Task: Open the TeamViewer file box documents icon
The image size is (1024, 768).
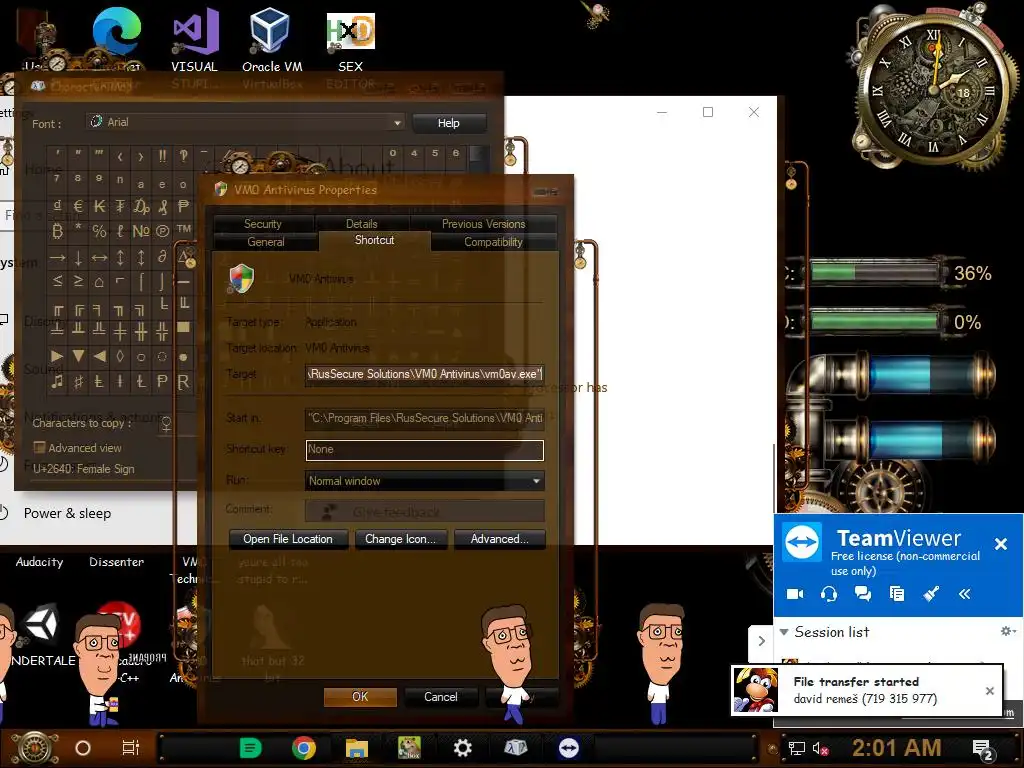Action: point(897,594)
